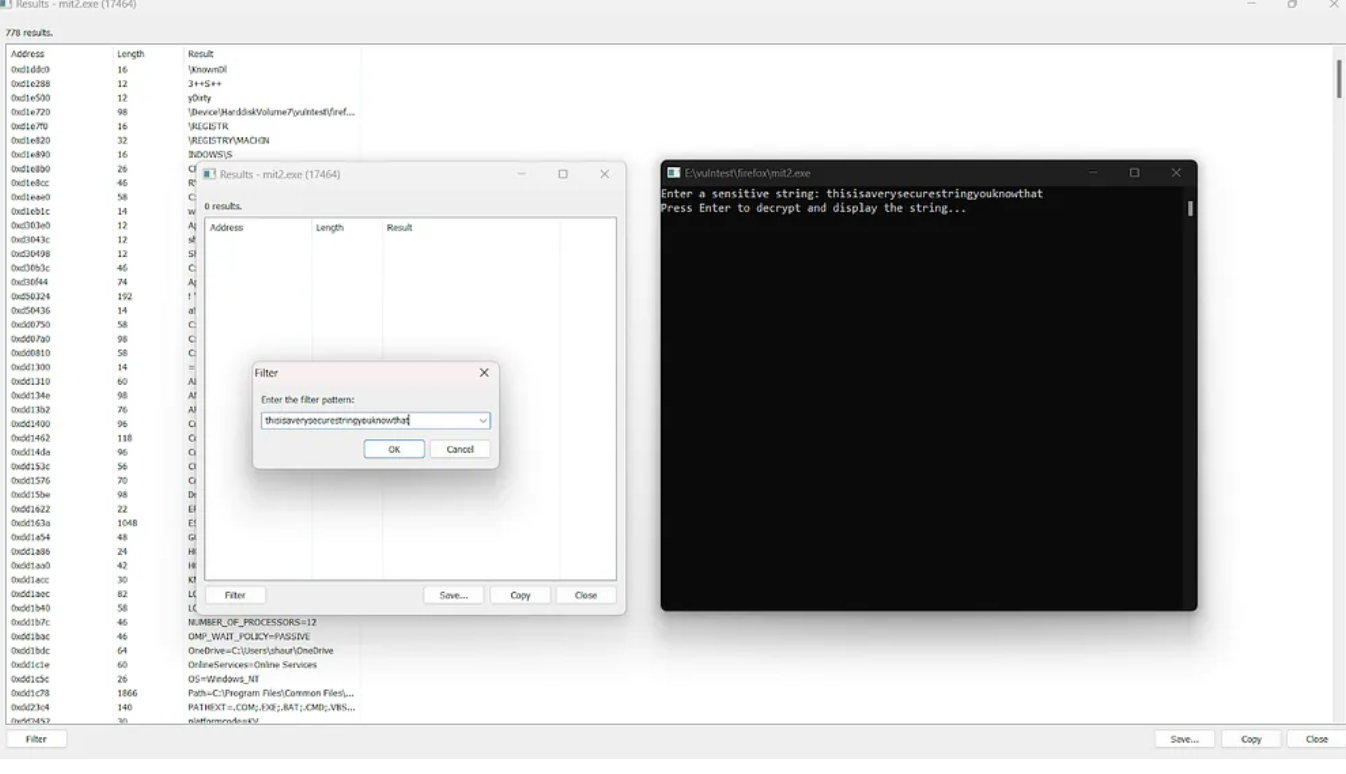Click into the filter pattern text field

click(369, 421)
